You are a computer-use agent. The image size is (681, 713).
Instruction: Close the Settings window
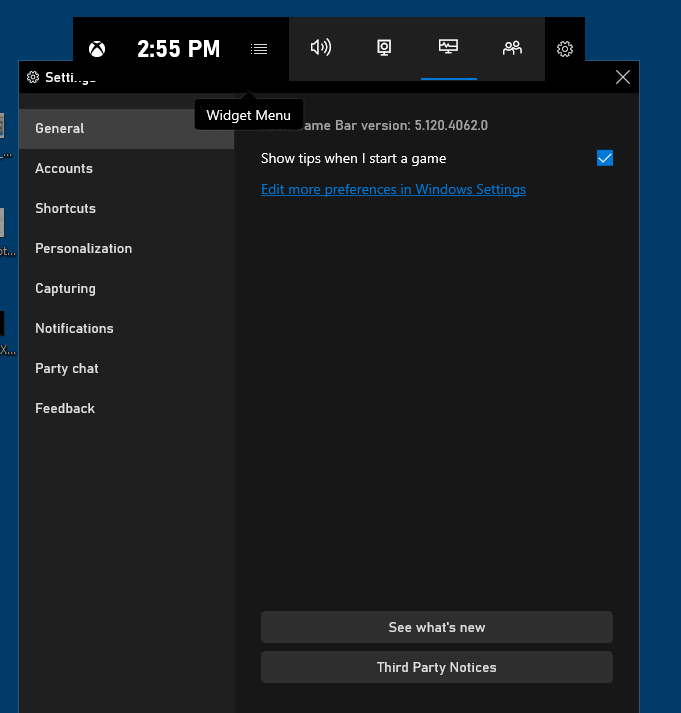pos(623,77)
